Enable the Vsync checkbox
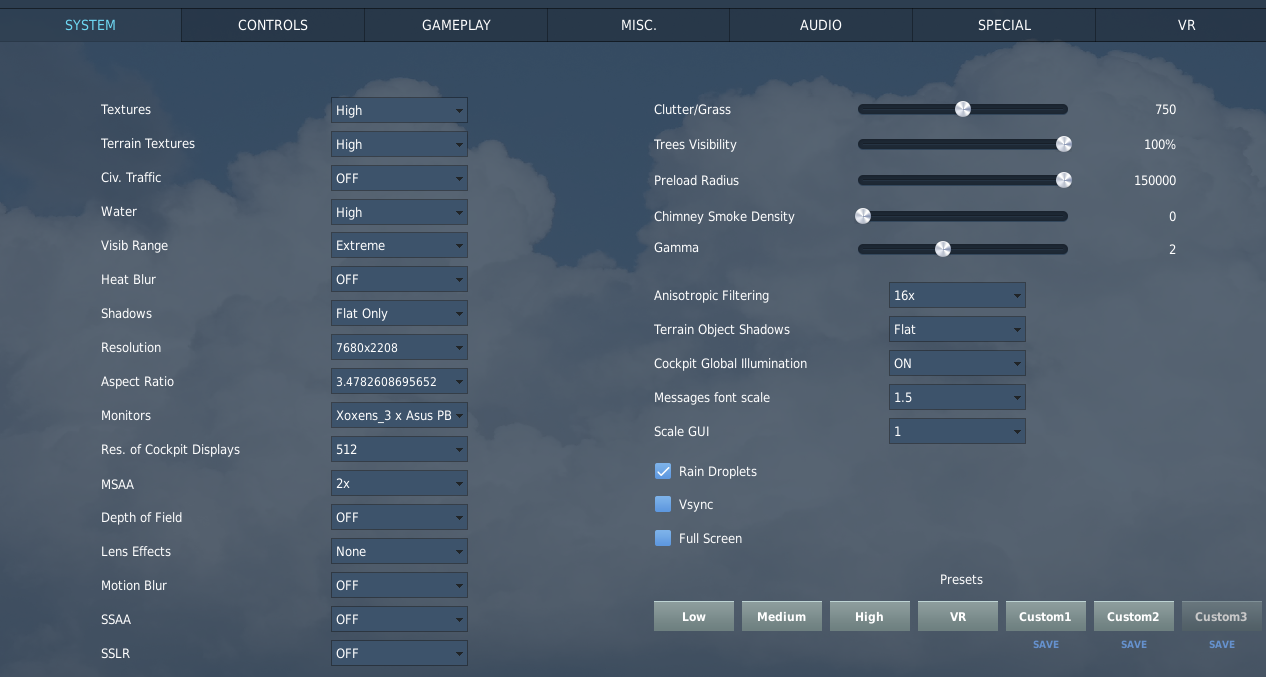 [663, 505]
